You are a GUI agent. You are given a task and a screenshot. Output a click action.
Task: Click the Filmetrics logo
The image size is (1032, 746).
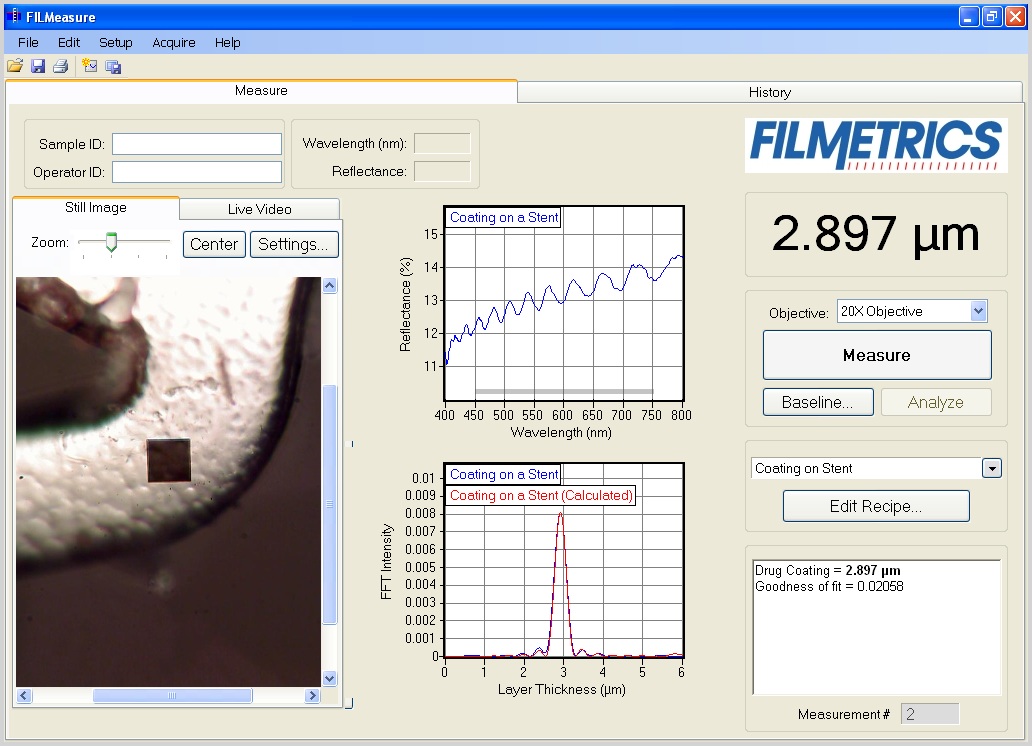pyautogui.click(x=876, y=146)
